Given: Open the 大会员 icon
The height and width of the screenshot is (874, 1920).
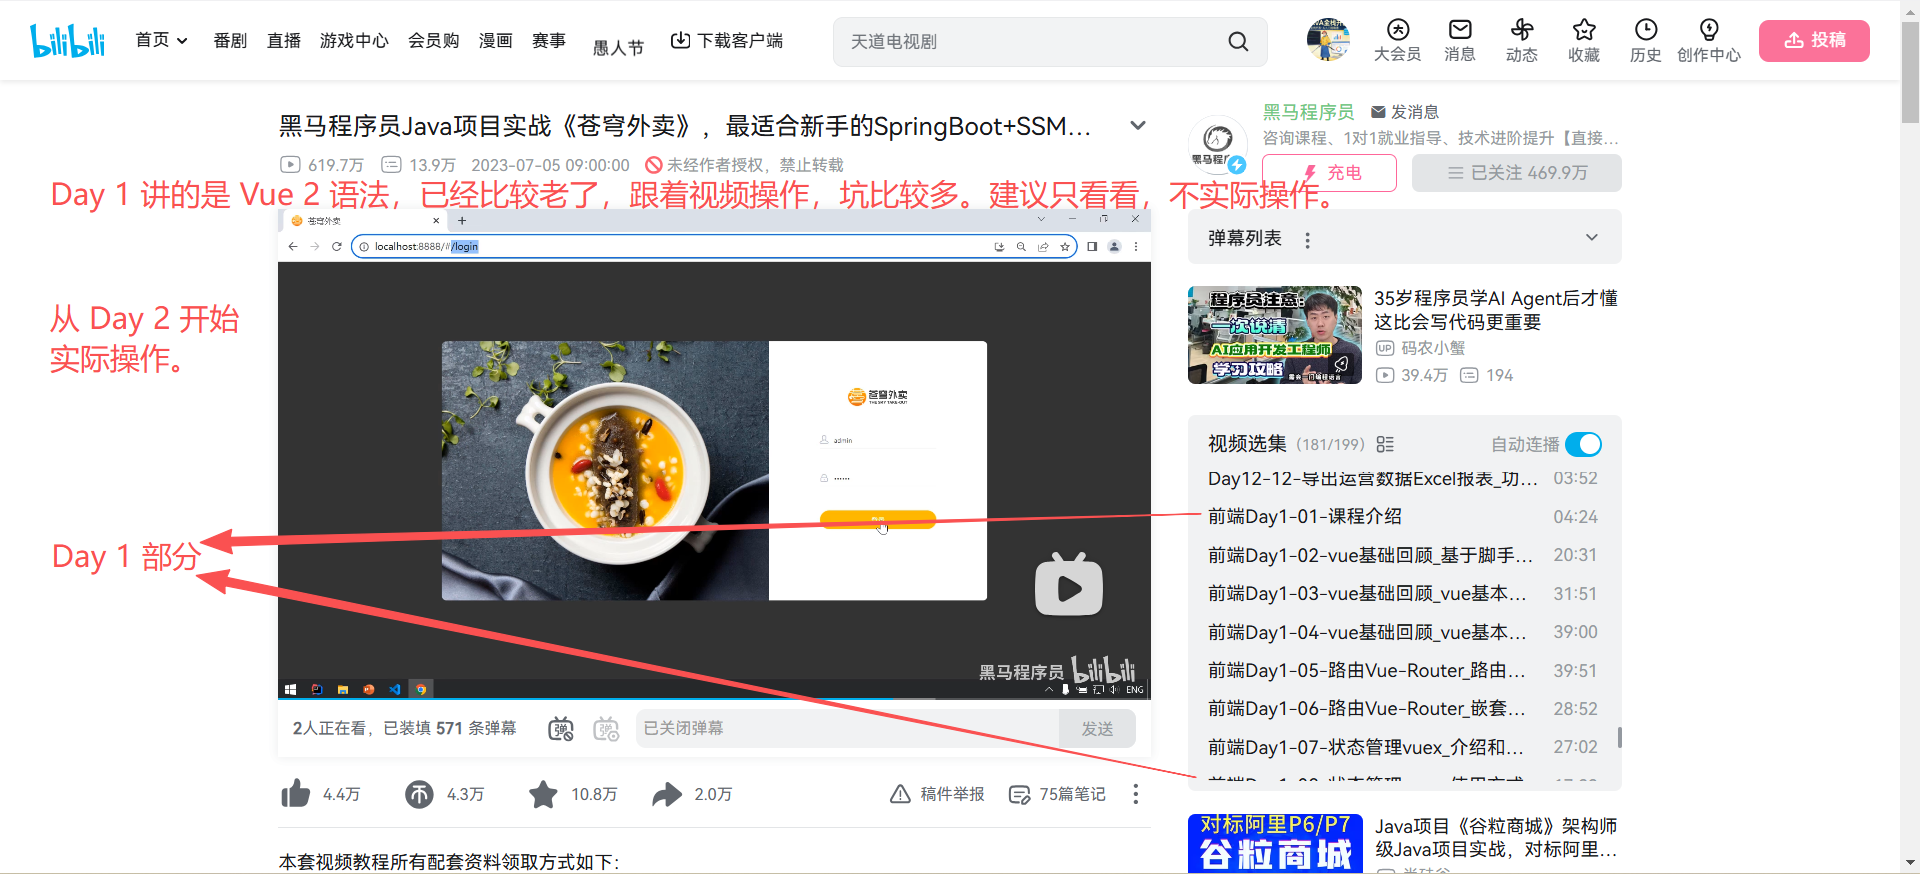Looking at the screenshot, I should [x=1397, y=29].
